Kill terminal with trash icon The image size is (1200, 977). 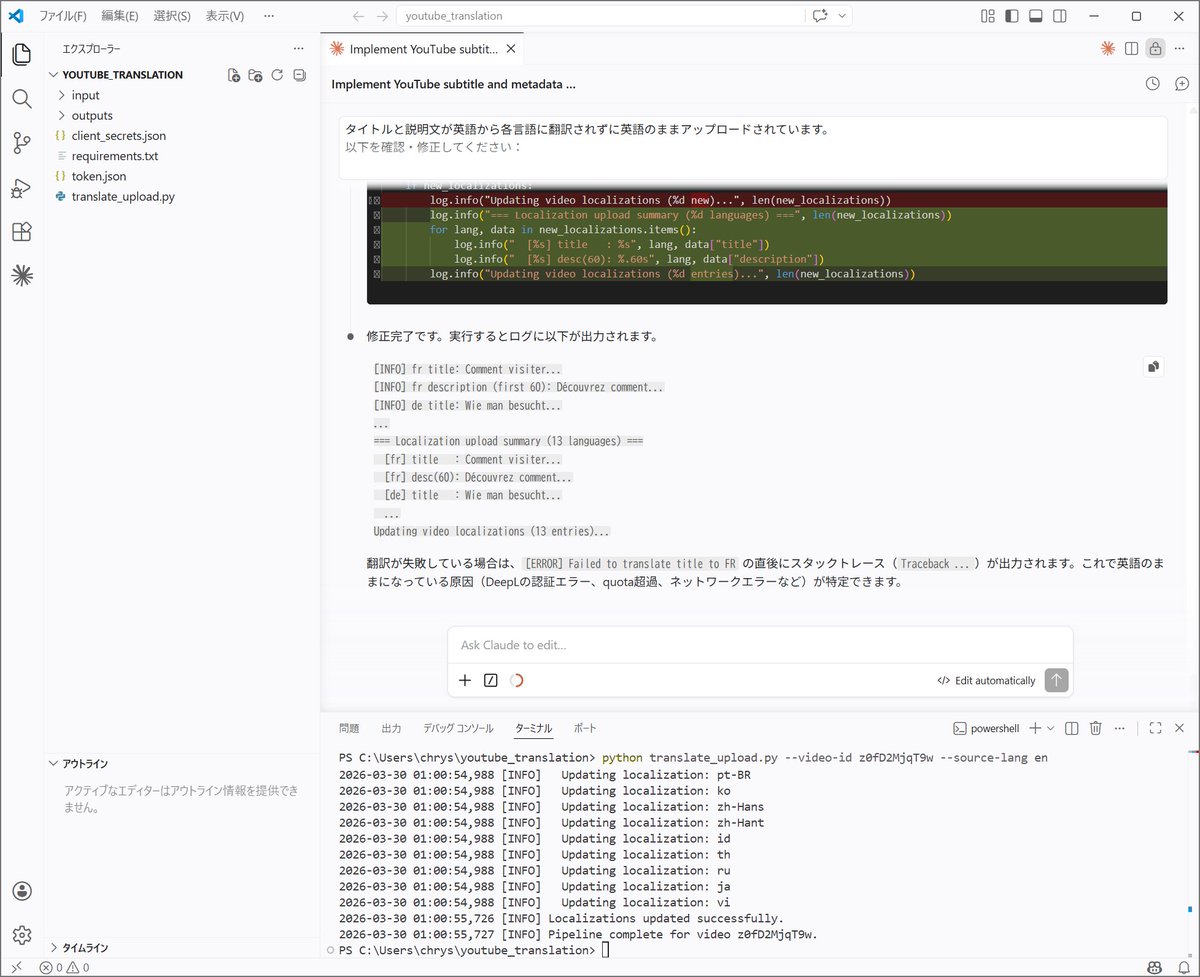1096,728
